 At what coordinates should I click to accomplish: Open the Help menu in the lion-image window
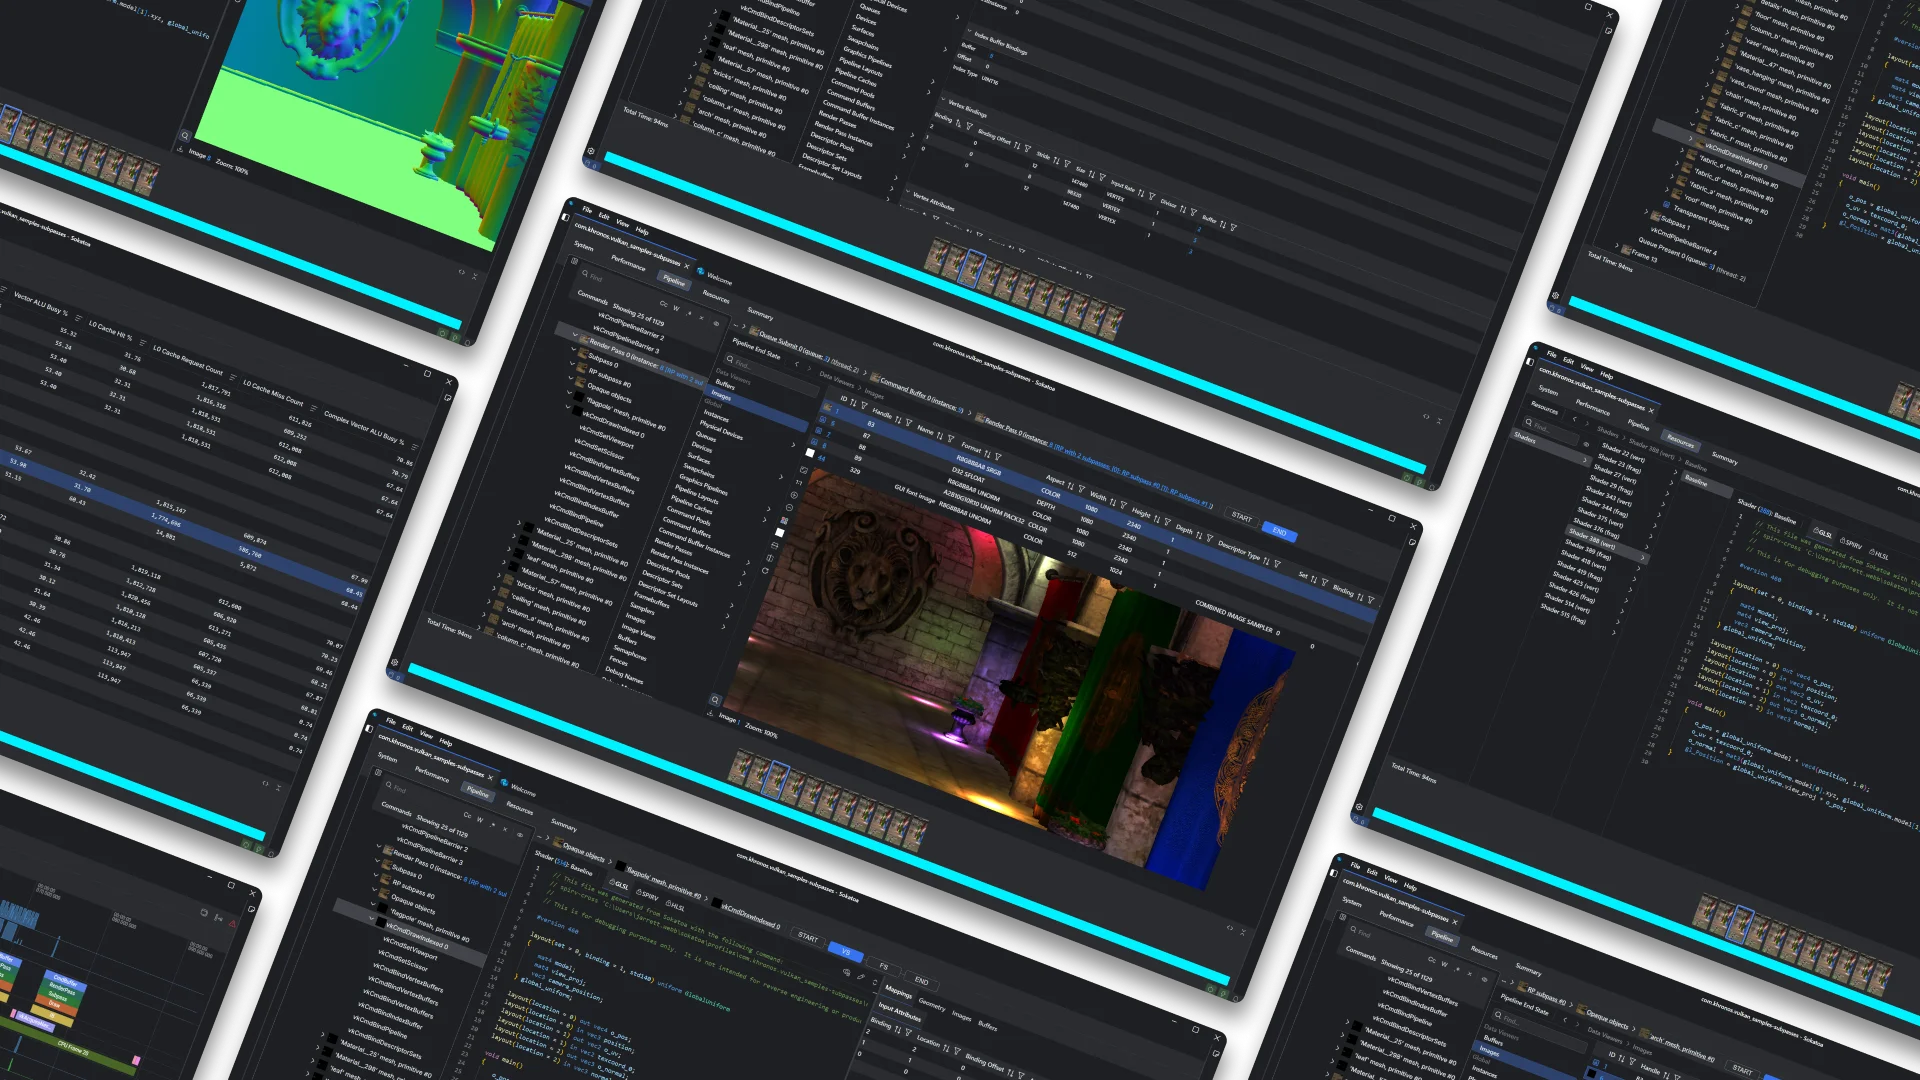[x=642, y=231]
